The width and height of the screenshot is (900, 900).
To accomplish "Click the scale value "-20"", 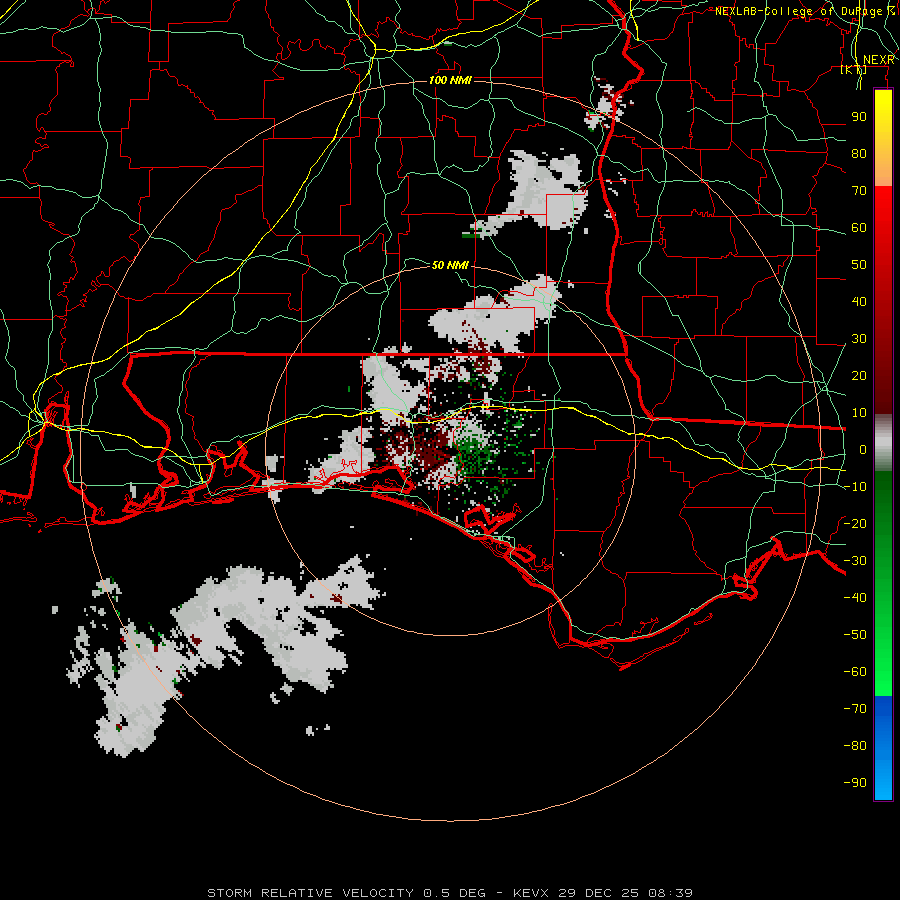I will pos(855,523).
